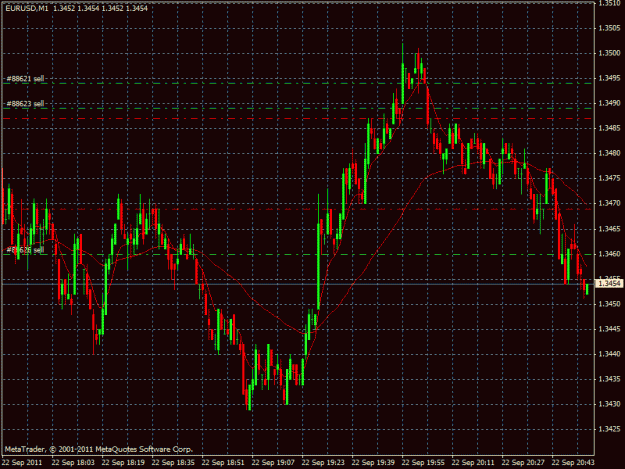Click the 22 Sep 19:07 time label

273,463
